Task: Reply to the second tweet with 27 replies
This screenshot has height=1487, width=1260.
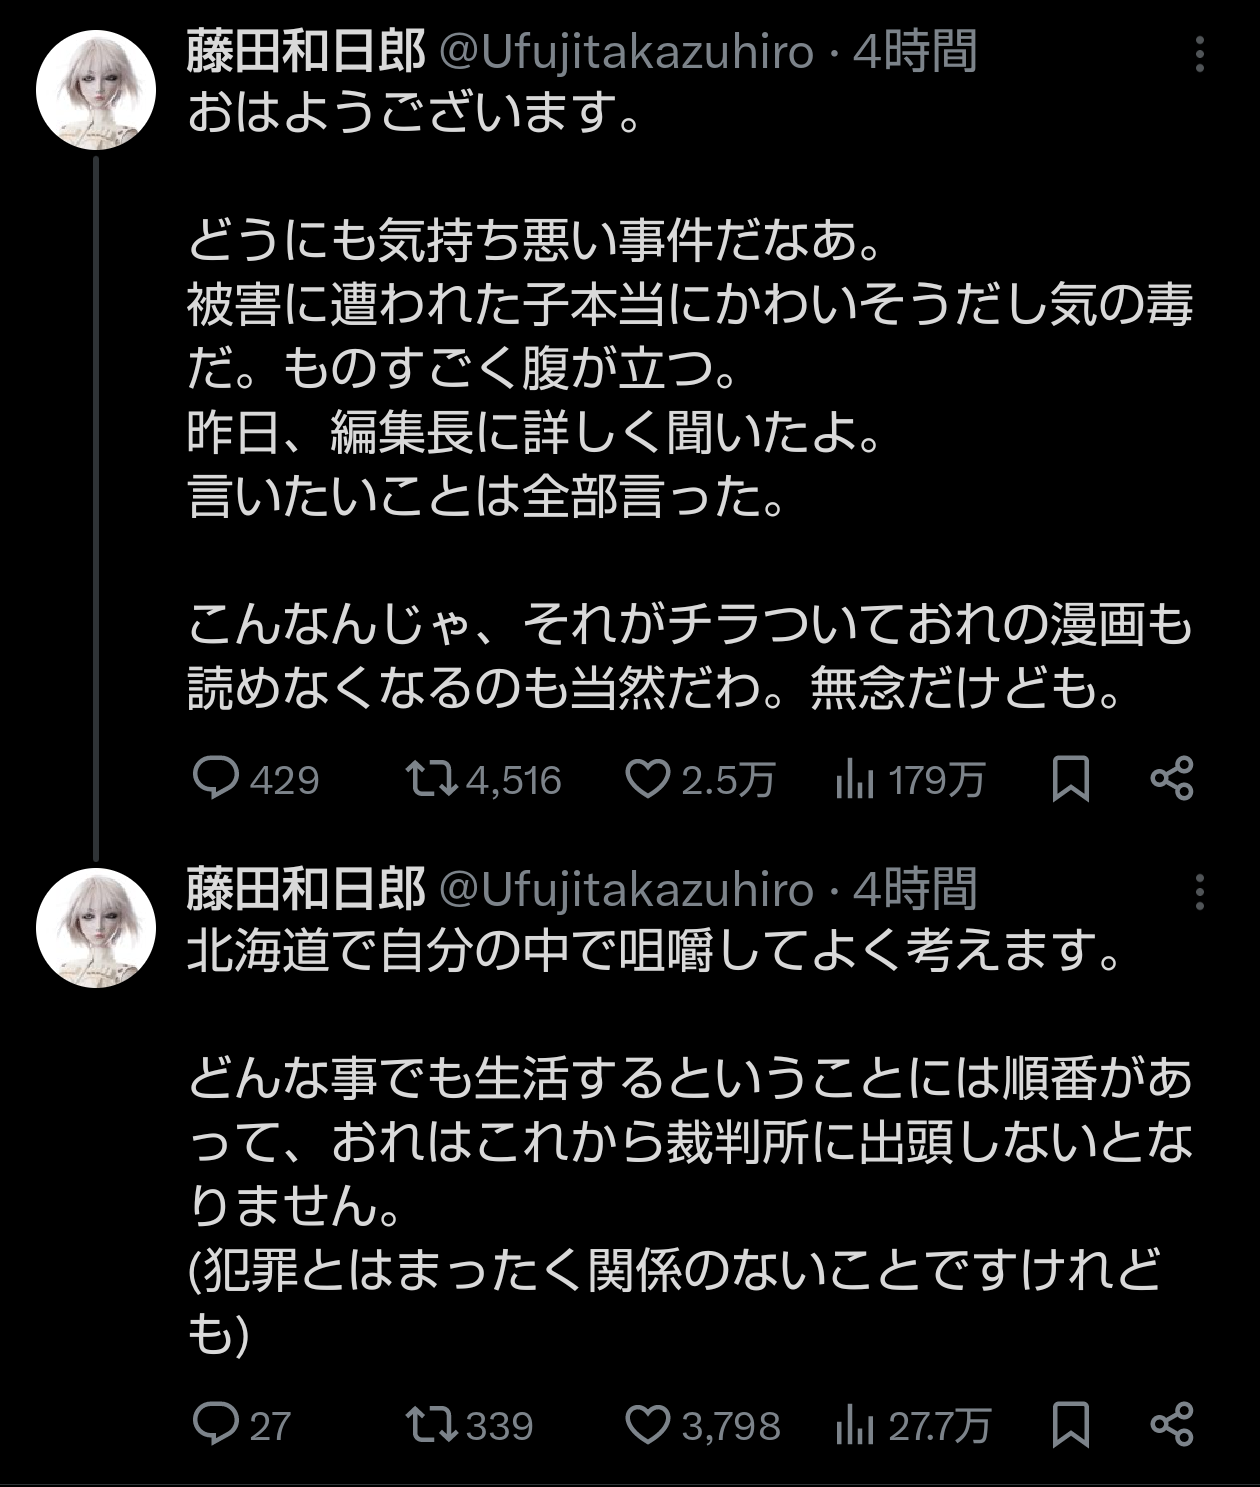Action: pos(215,1424)
